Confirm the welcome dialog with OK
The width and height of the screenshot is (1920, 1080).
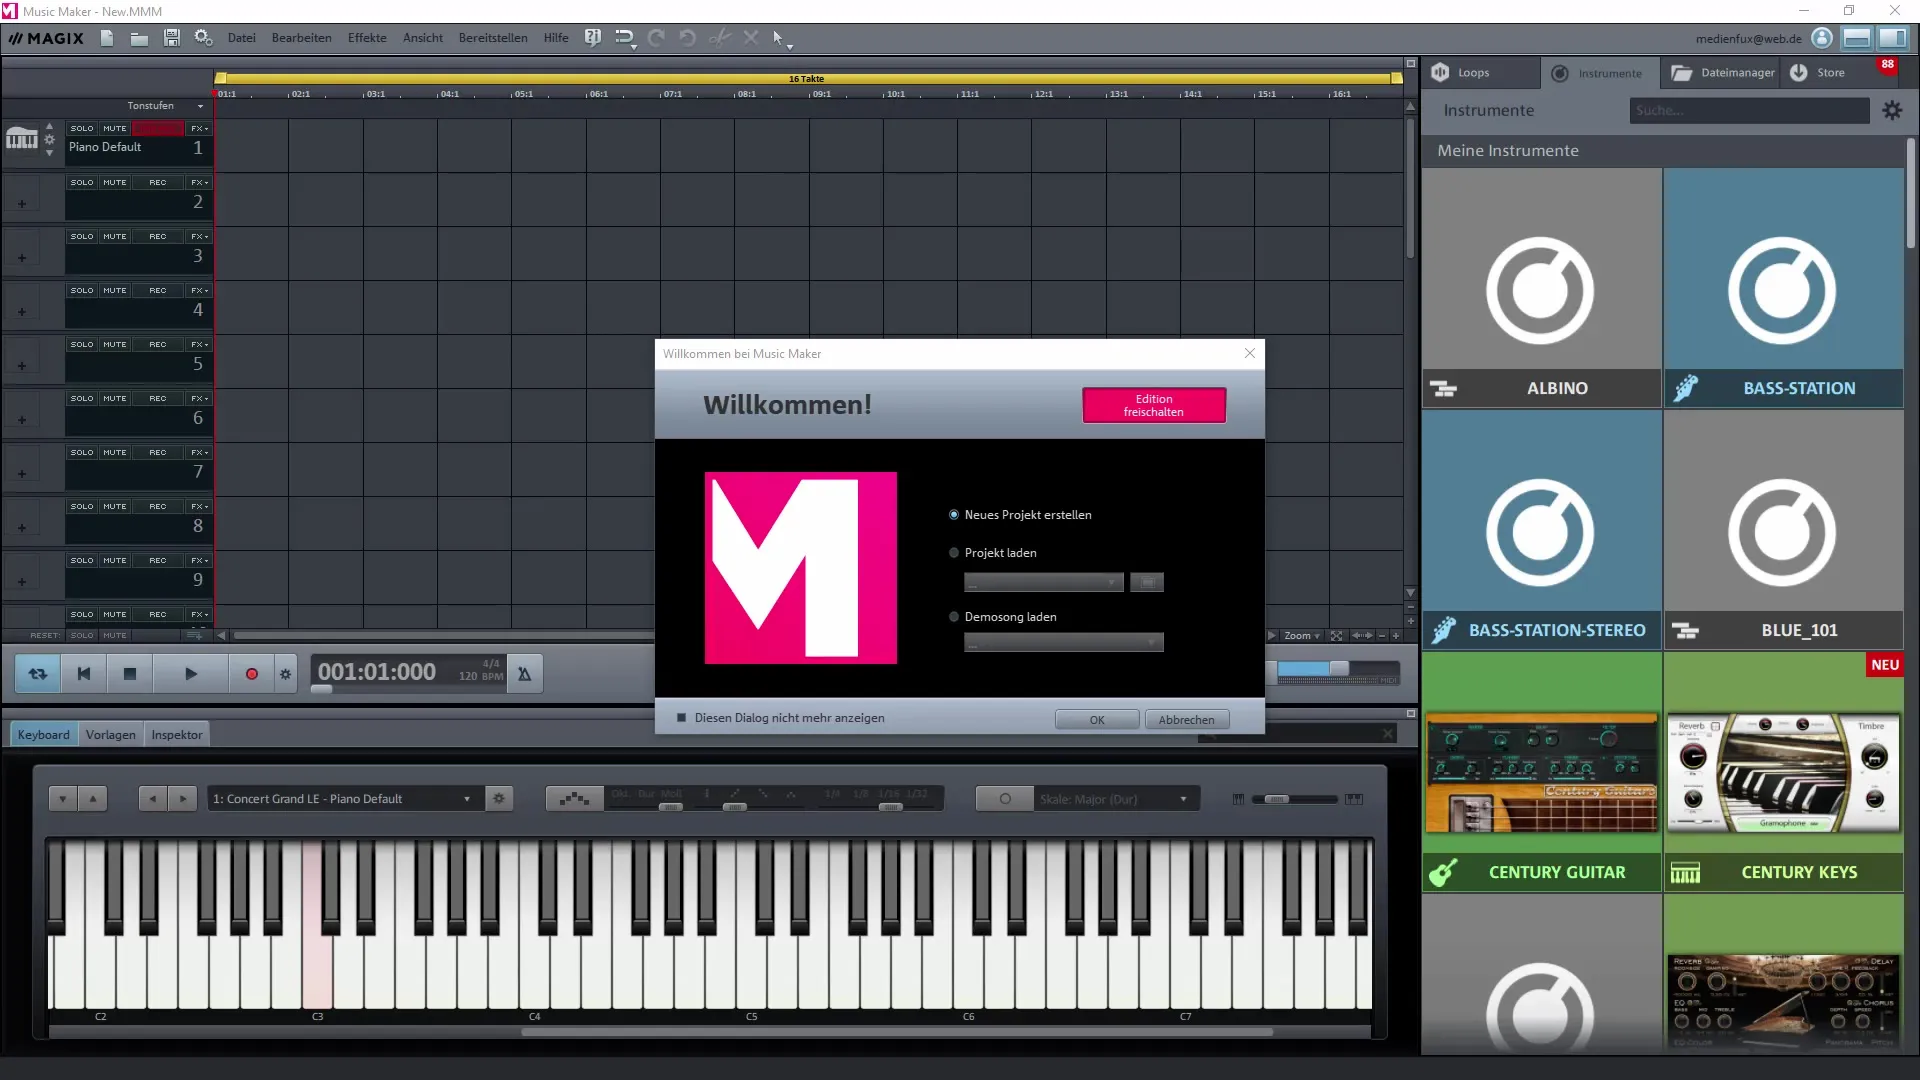tap(1097, 720)
